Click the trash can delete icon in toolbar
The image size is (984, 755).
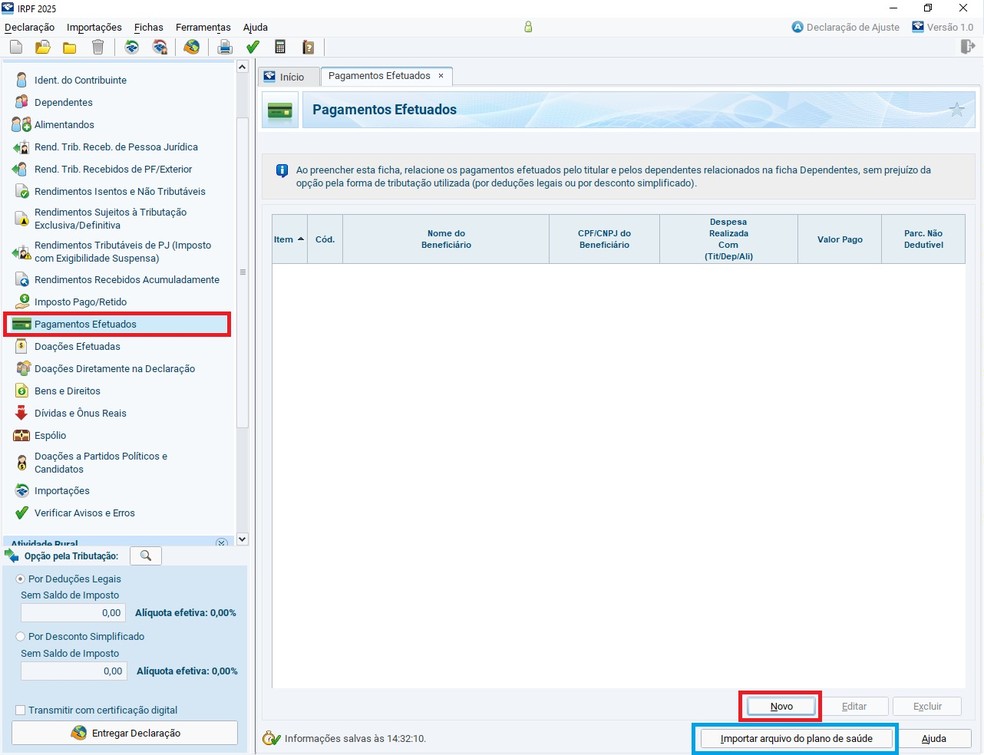tap(97, 47)
